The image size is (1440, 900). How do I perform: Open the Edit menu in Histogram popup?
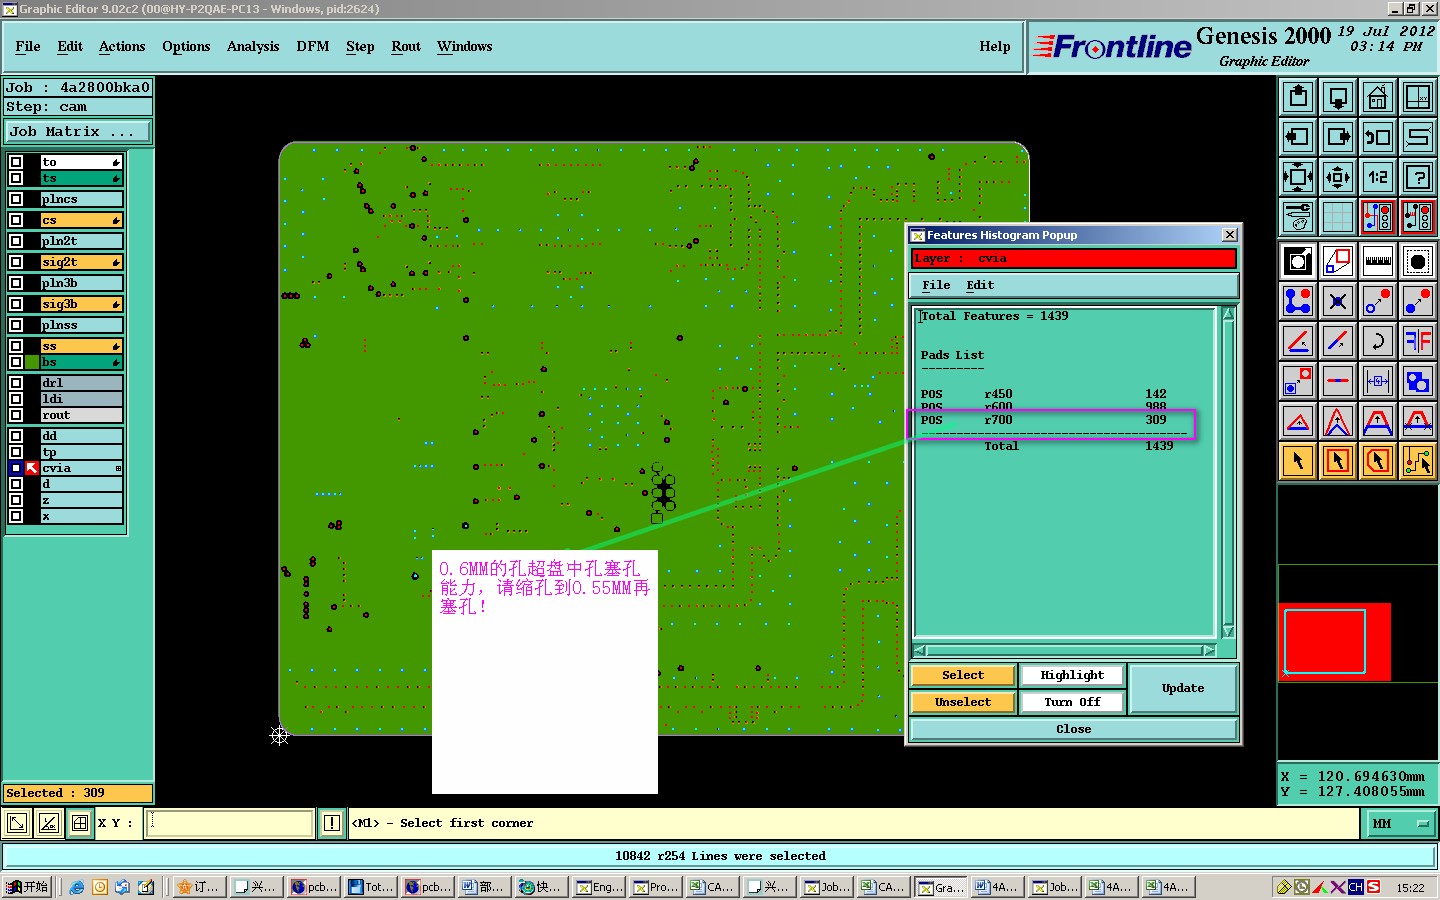[x=980, y=285]
